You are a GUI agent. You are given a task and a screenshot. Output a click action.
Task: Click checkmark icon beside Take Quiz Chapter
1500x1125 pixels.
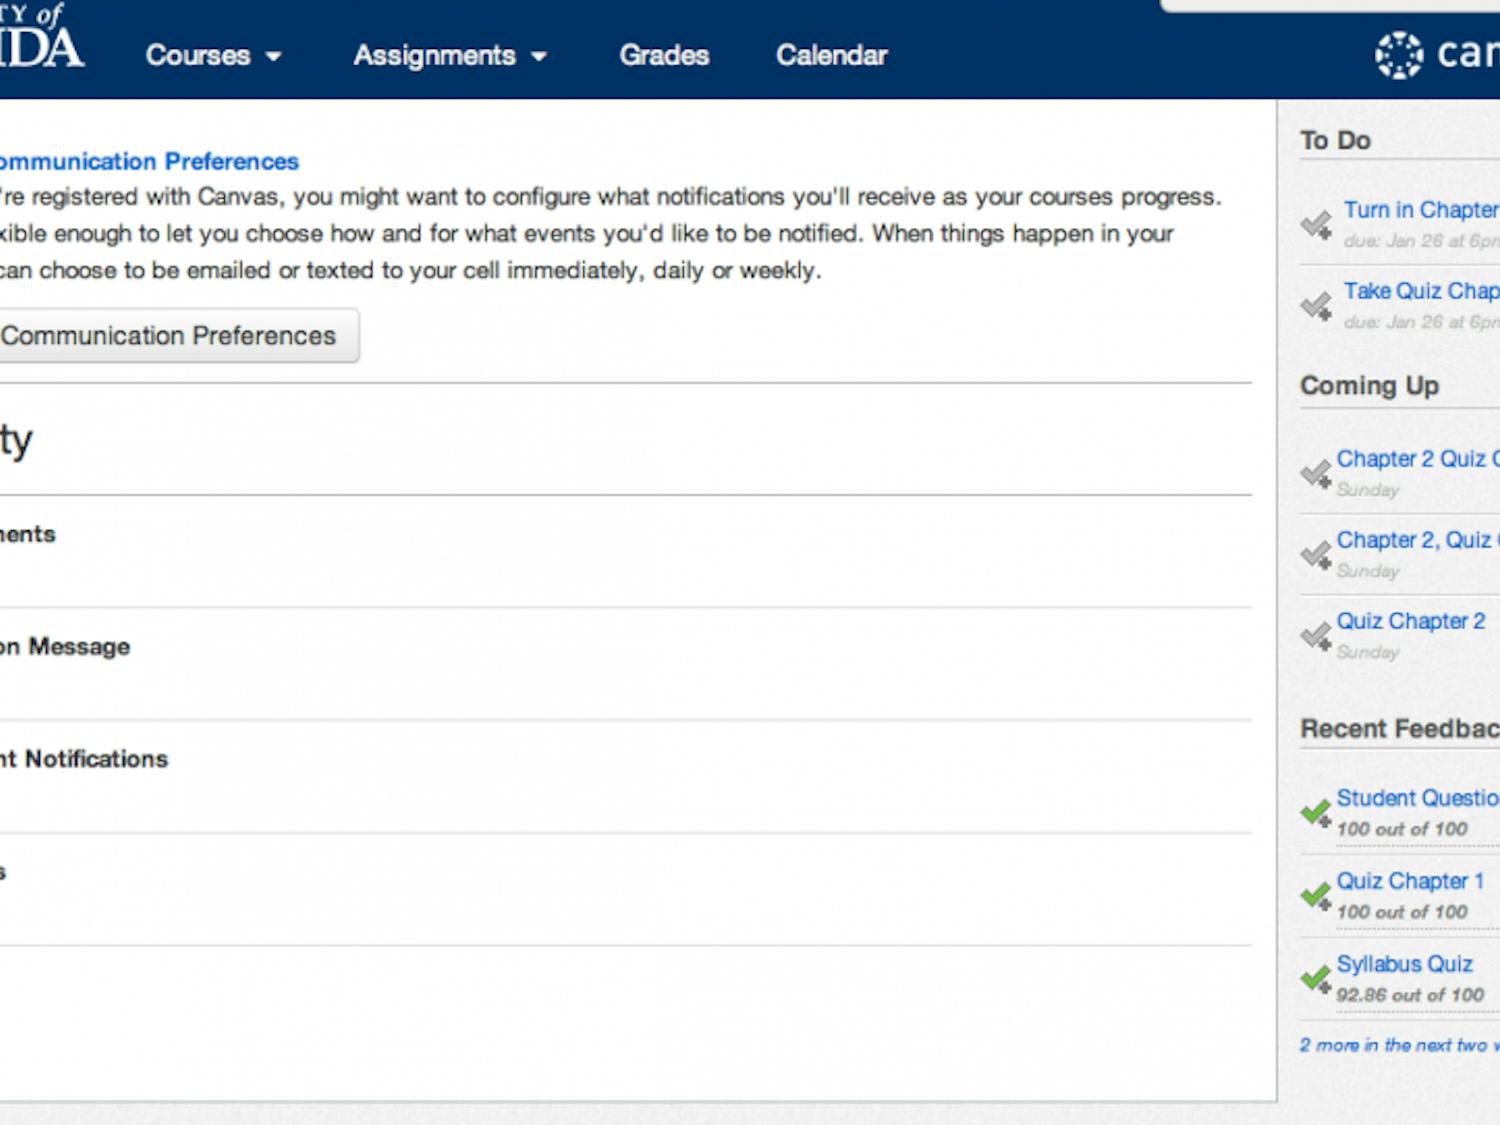pyautogui.click(x=1316, y=306)
